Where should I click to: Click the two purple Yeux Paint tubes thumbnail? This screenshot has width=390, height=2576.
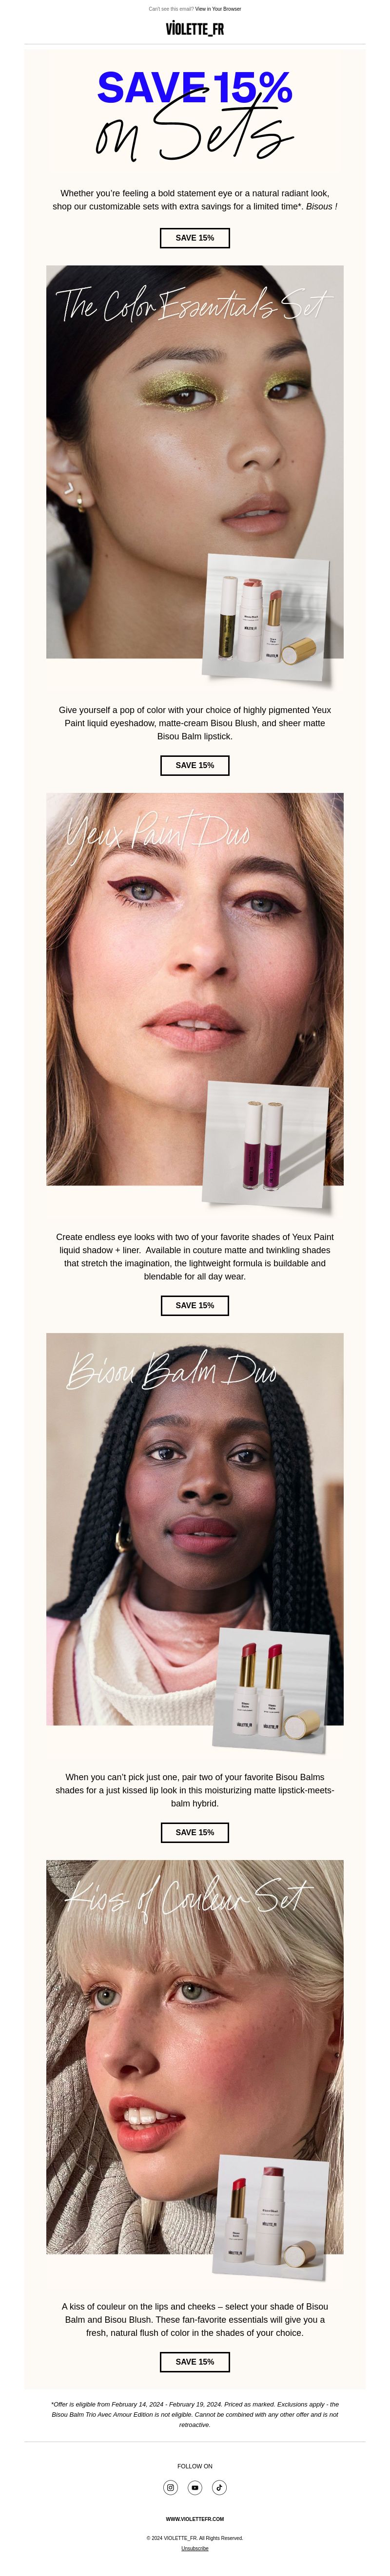267,1144
